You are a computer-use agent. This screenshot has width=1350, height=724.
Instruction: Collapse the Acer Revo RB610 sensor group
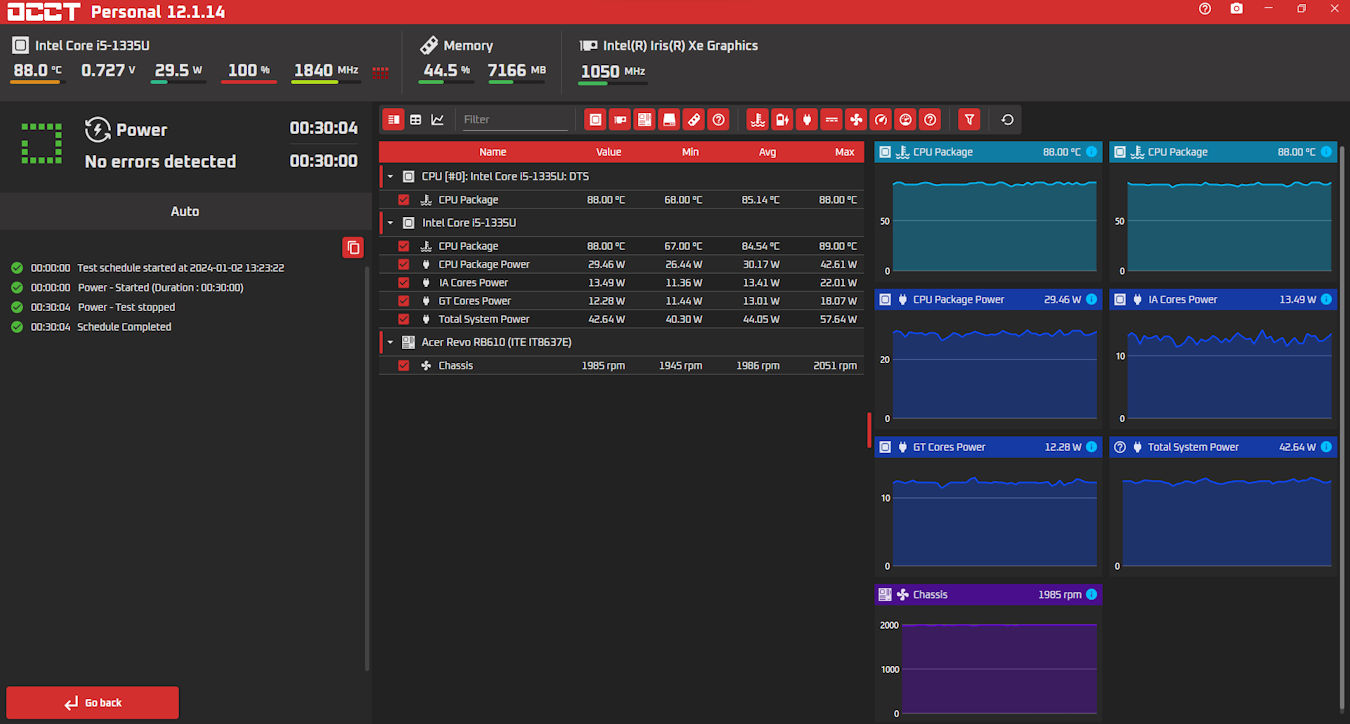390,342
